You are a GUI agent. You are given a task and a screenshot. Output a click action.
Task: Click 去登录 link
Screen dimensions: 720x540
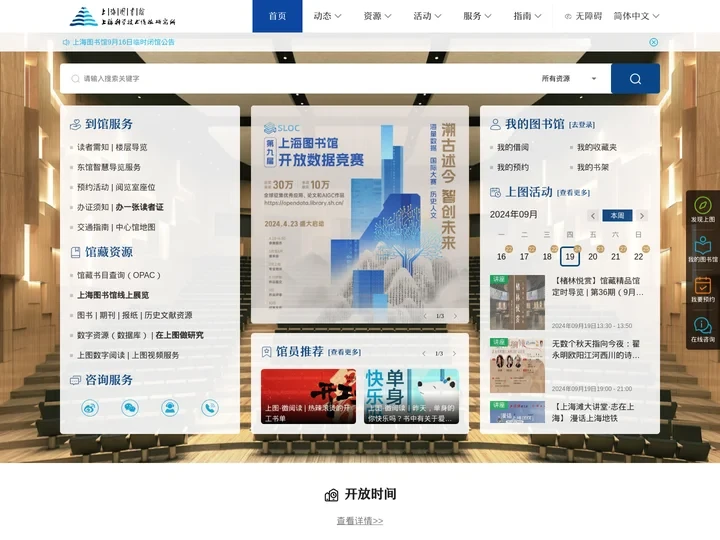click(x=582, y=125)
